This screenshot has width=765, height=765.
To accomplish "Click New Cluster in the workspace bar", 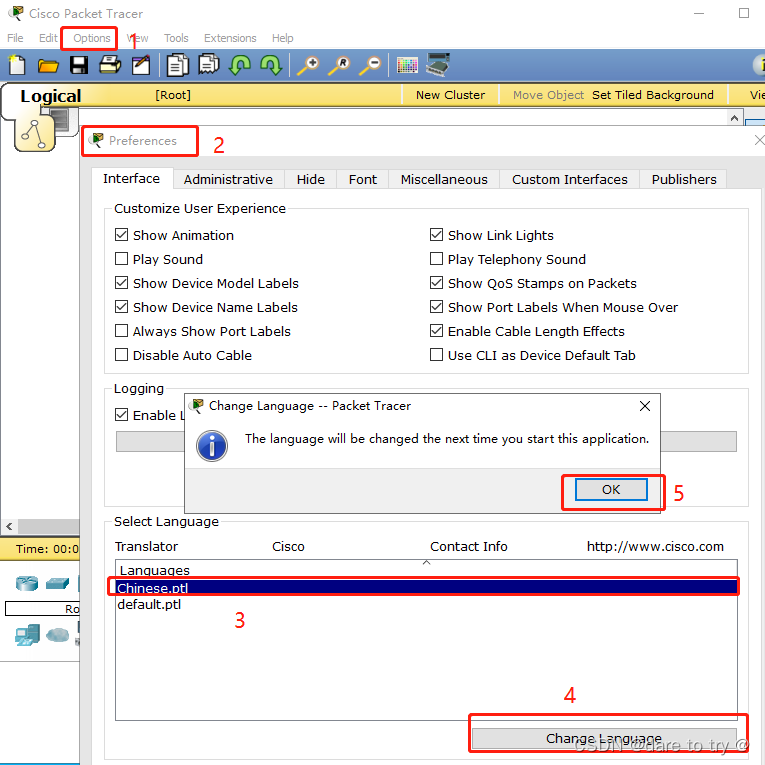I will (450, 95).
